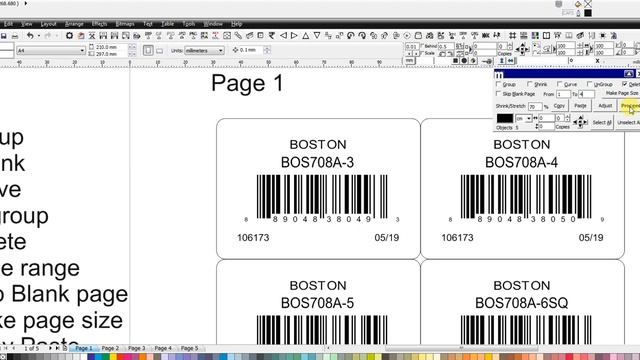Switch to Page 3 tab
Viewport: 640px width, 360px height.
pyautogui.click(x=137, y=348)
